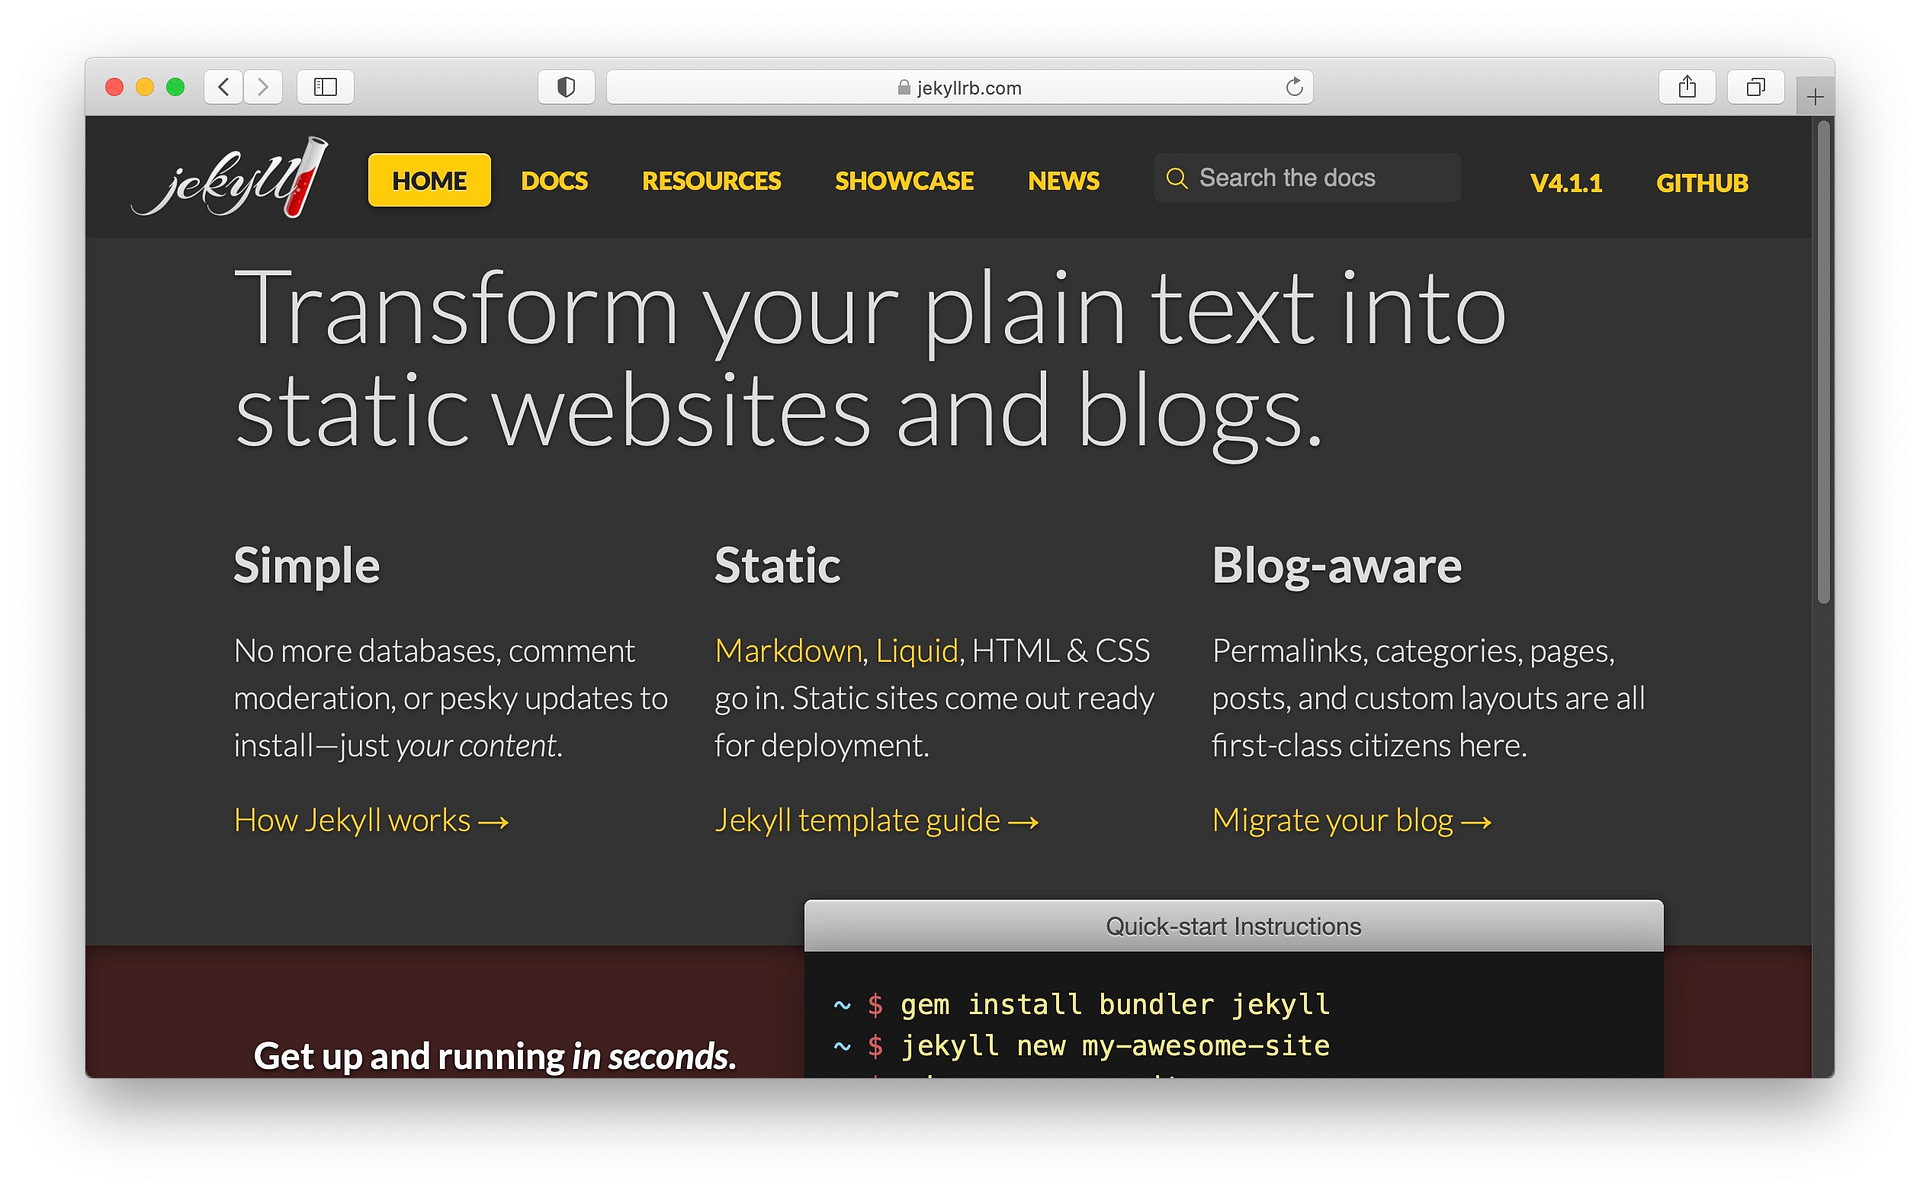
Task: Click the Simple heading
Action: (306, 566)
